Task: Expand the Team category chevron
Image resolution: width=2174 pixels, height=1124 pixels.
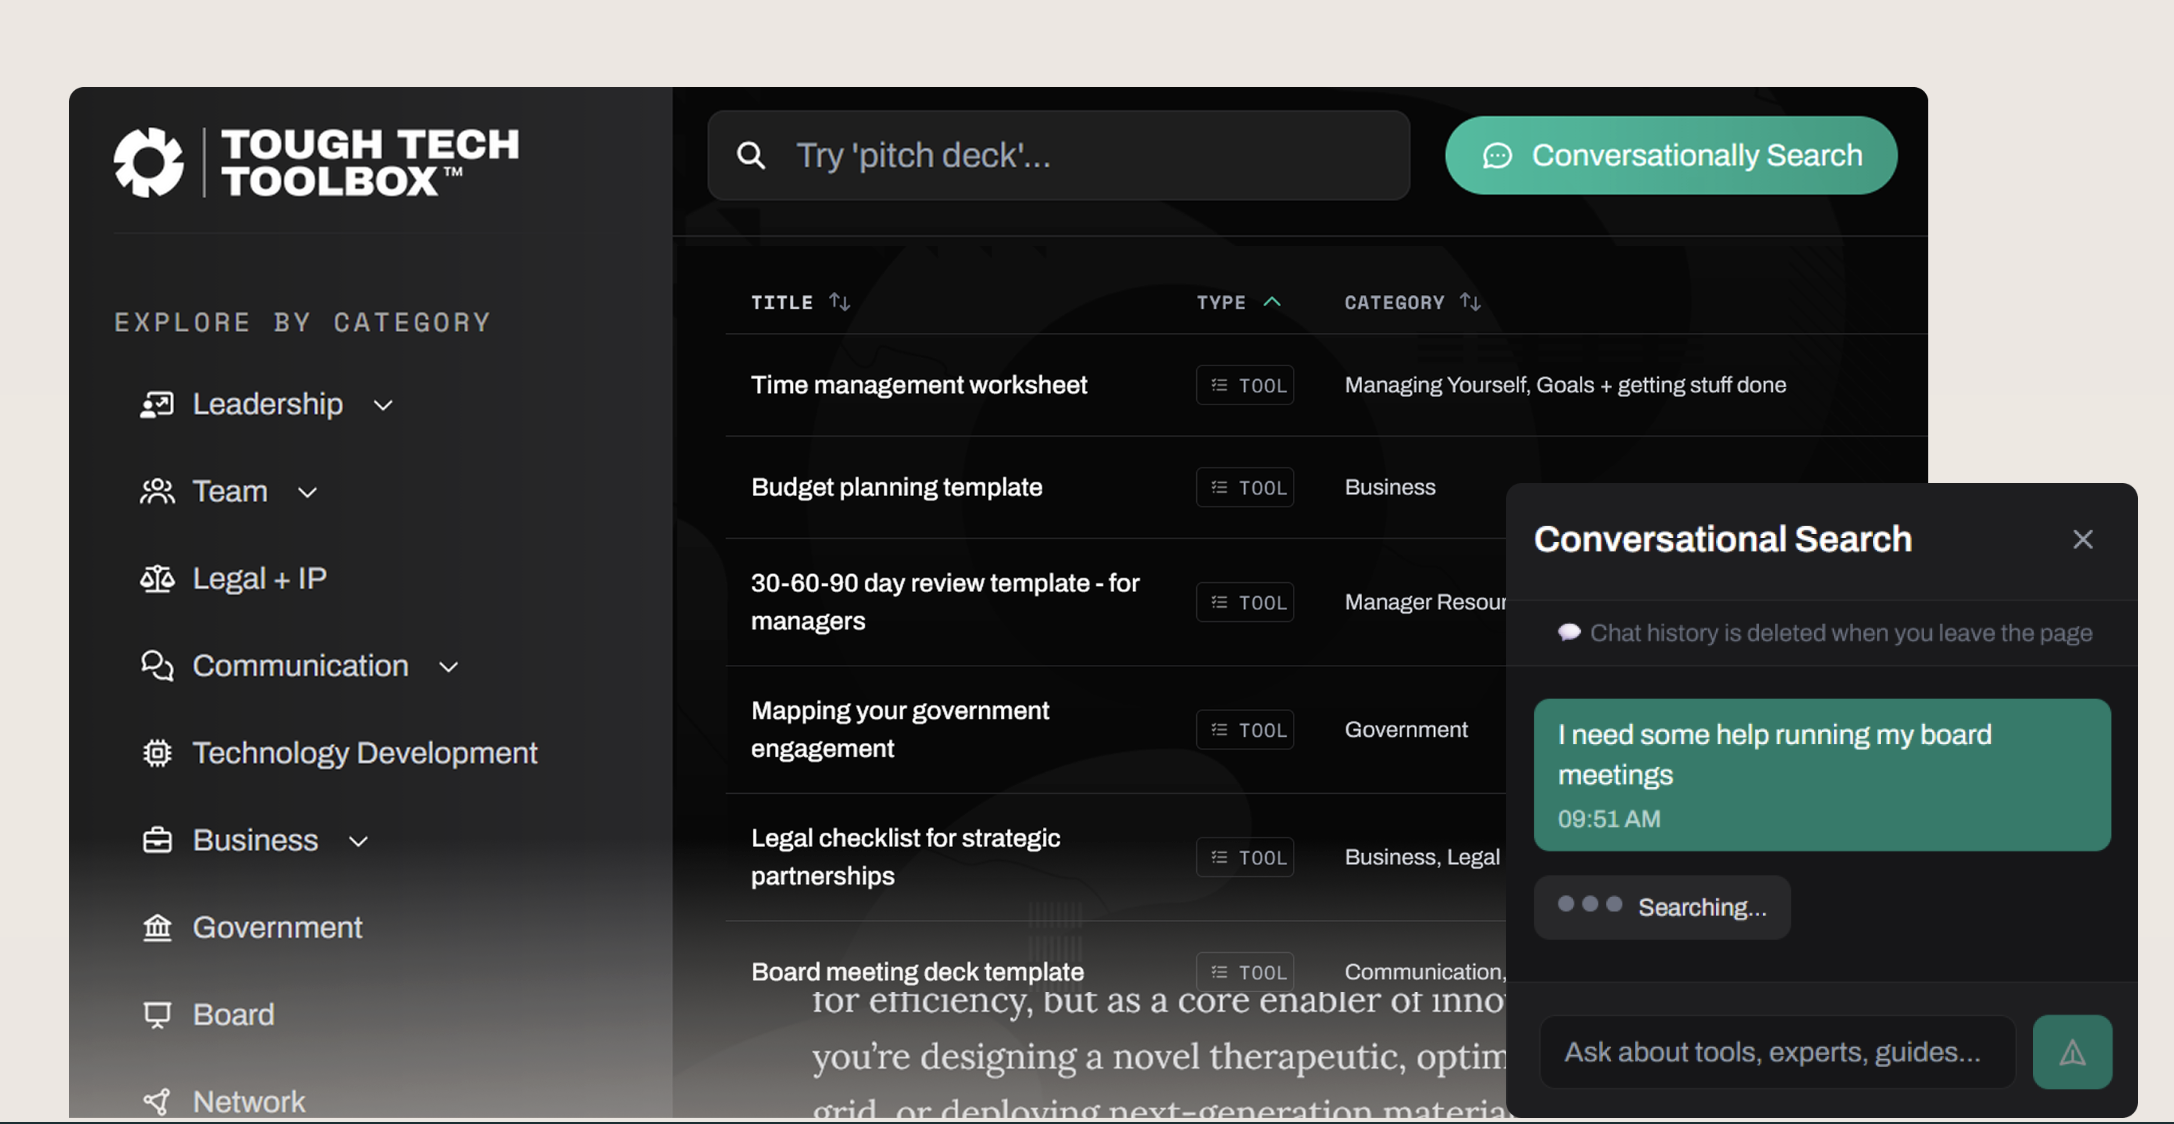Action: [308, 492]
